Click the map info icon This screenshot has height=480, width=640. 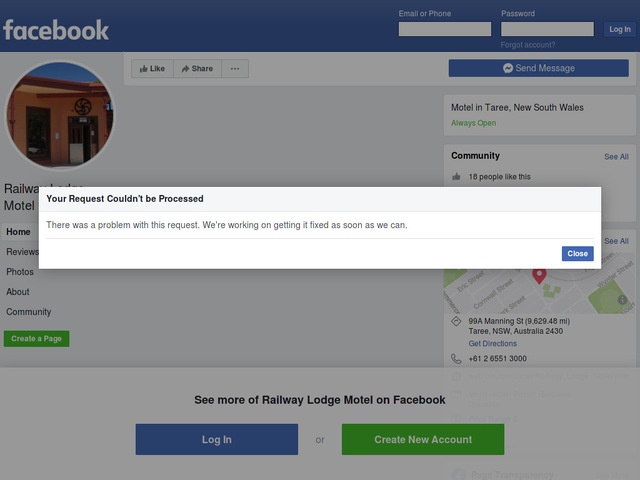pos(622,300)
